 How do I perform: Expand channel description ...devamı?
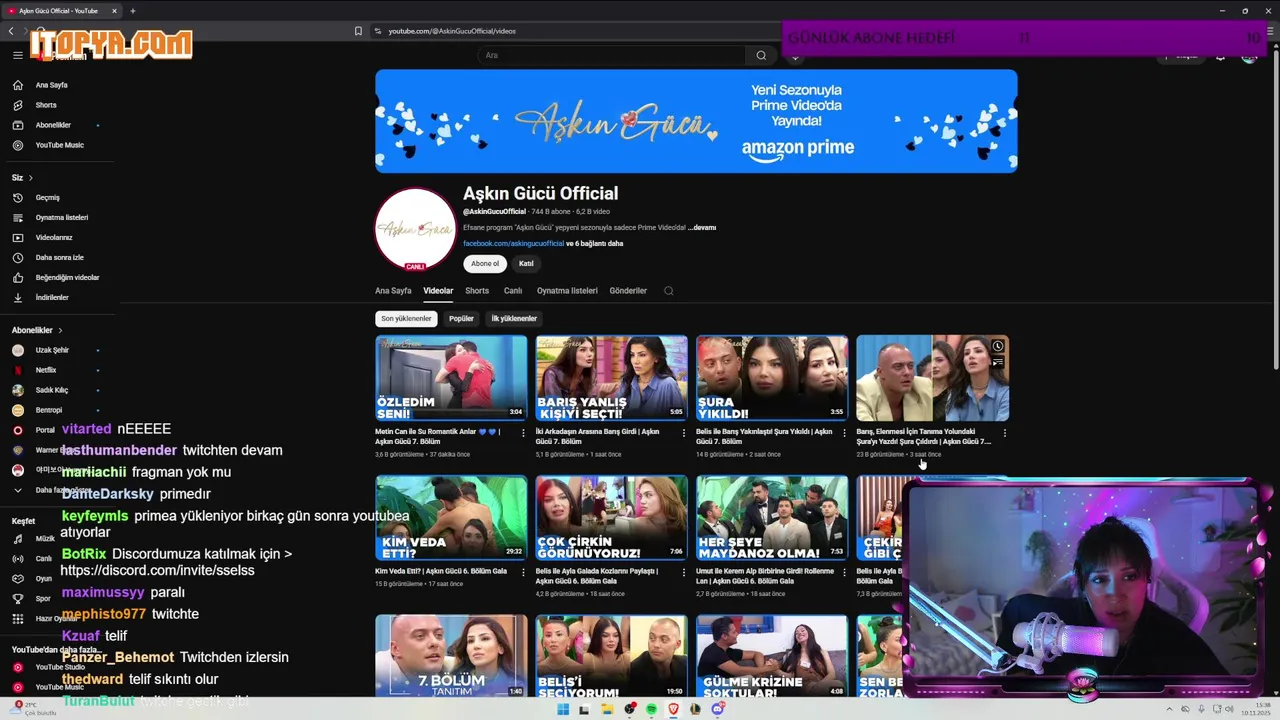pos(702,228)
